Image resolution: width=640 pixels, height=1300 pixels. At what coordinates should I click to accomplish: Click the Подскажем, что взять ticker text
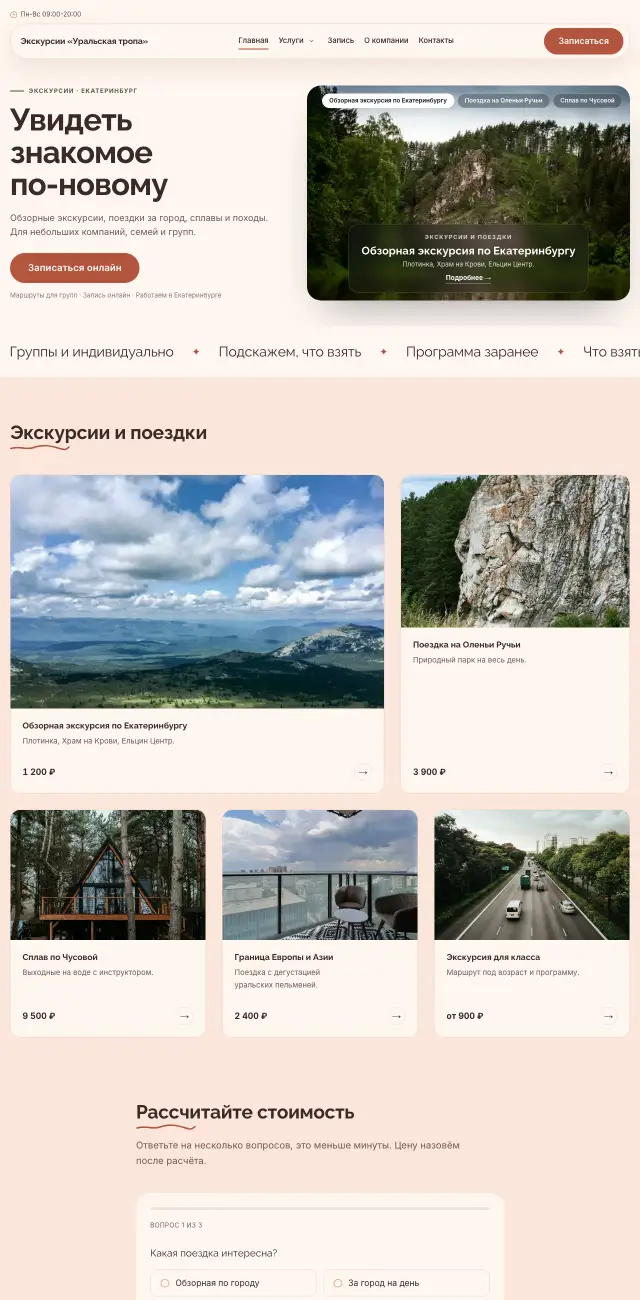[290, 352]
